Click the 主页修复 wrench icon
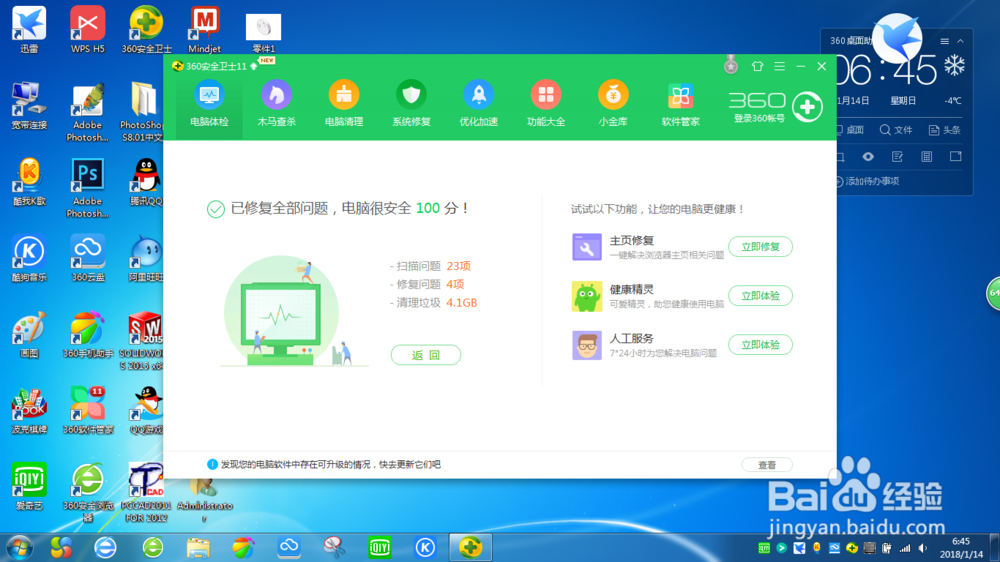Viewport: 1000px width, 562px height. (x=587, y=247)
